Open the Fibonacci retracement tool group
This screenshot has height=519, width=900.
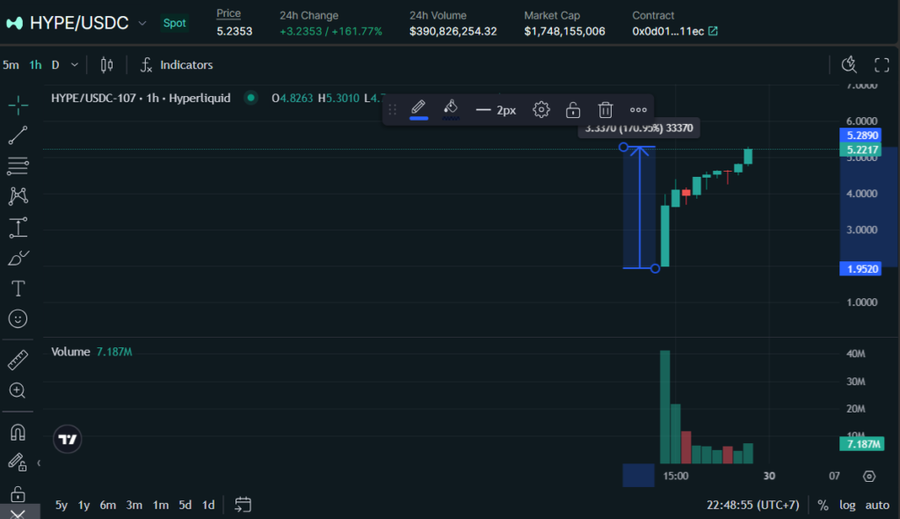click(18, 166)
